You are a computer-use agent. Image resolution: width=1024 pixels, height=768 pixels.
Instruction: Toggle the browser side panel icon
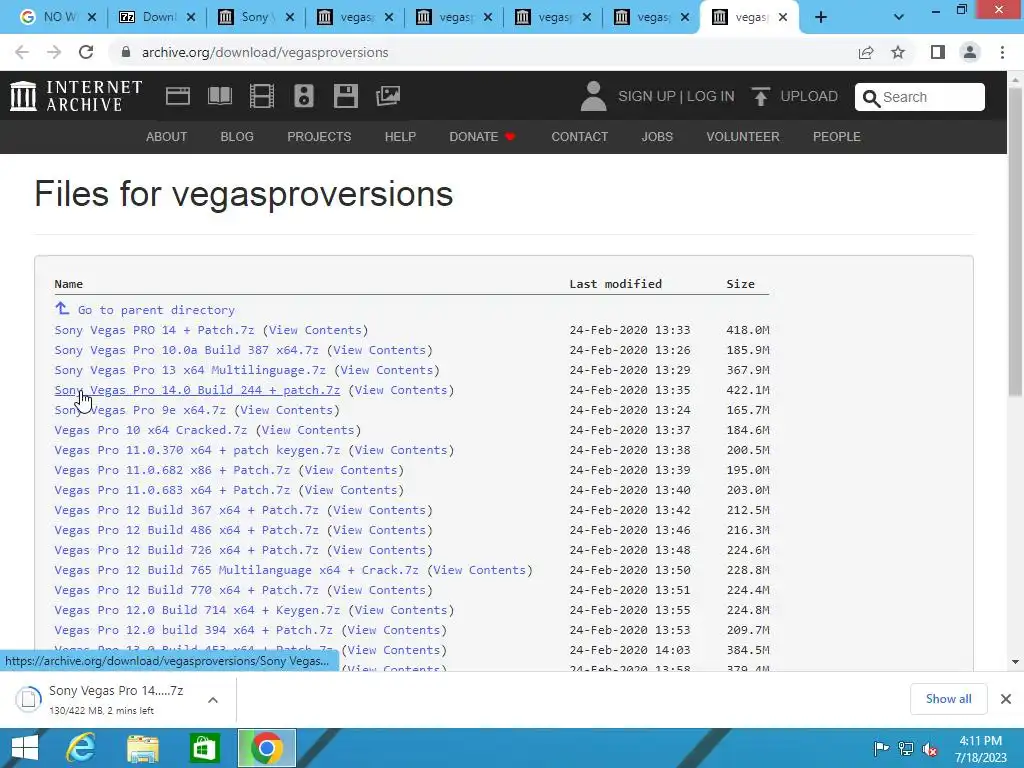tap(938, 52)
